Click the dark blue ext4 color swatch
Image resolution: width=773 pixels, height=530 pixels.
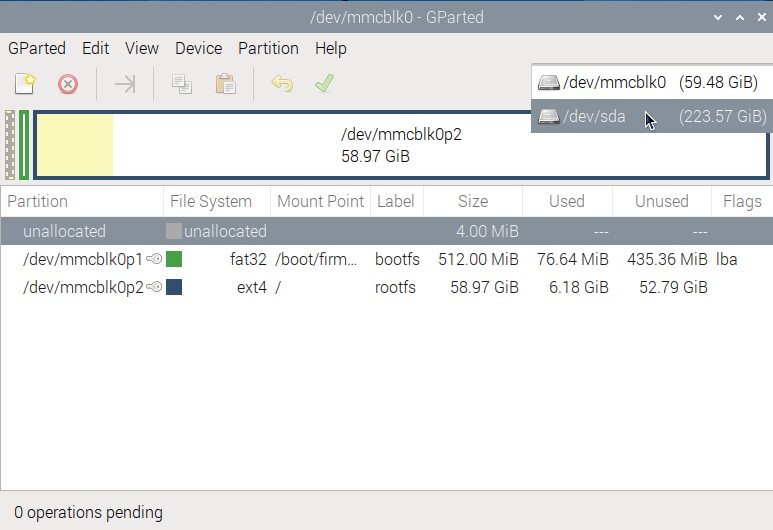[x=174, y=287]
